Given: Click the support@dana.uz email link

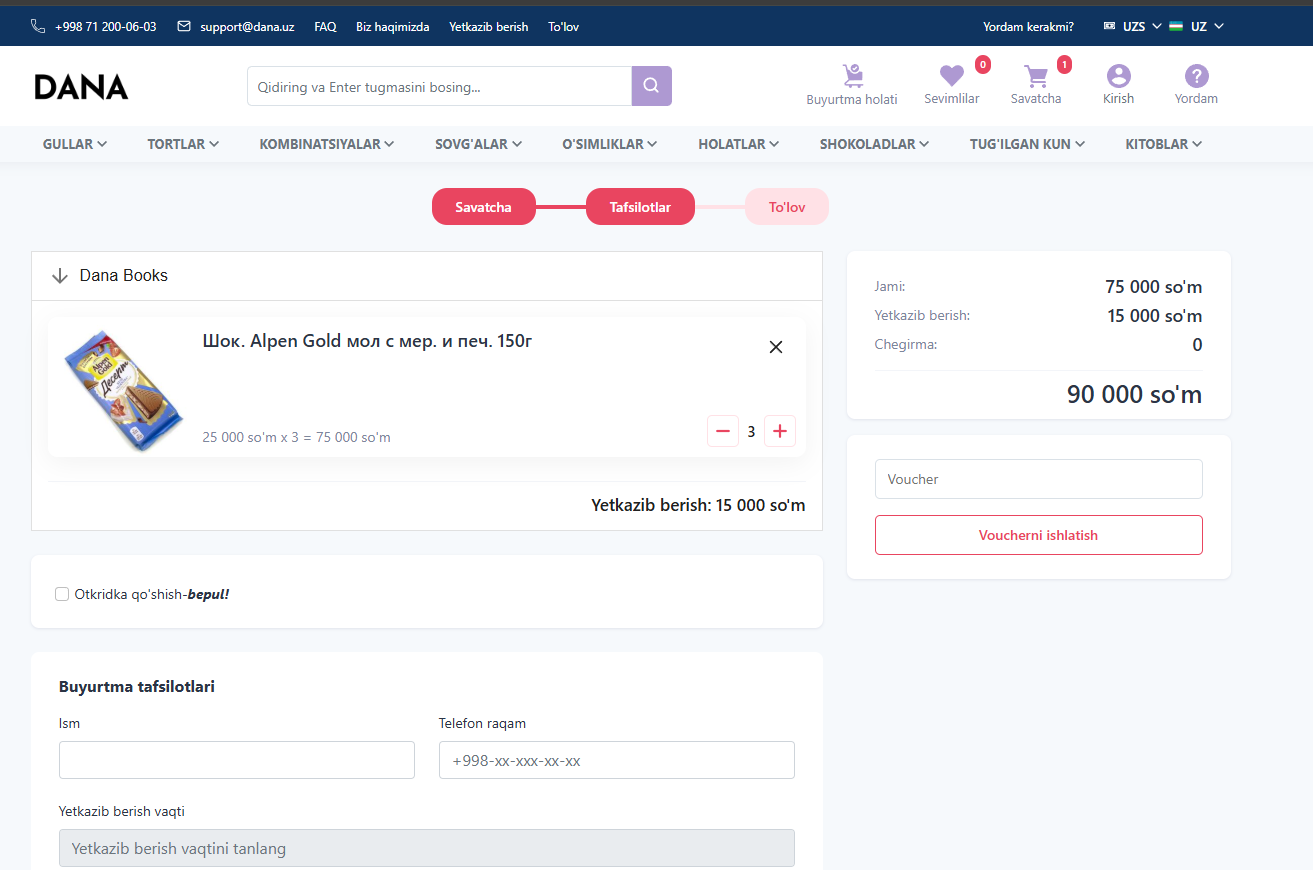Looking at the screenshot, I should 246,27.
